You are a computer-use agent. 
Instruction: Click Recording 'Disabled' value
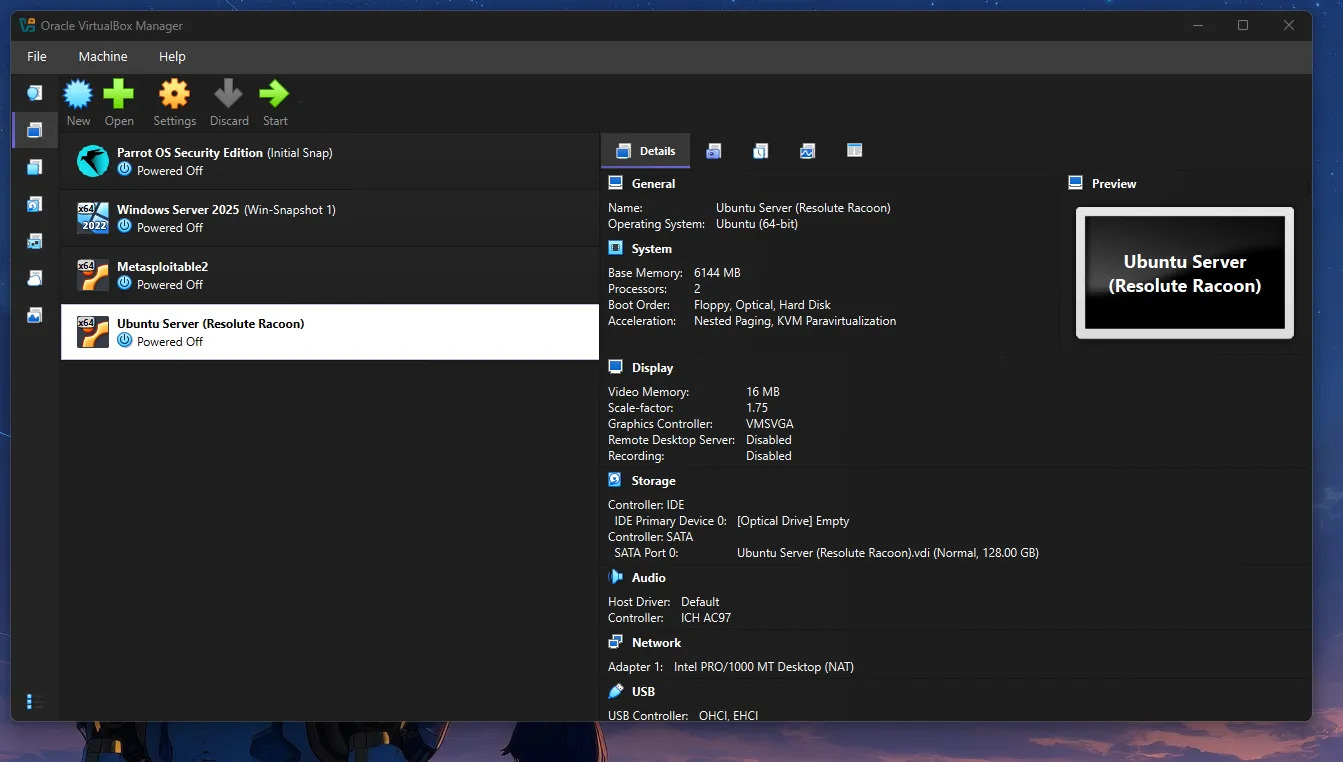[x=769, y=456]
